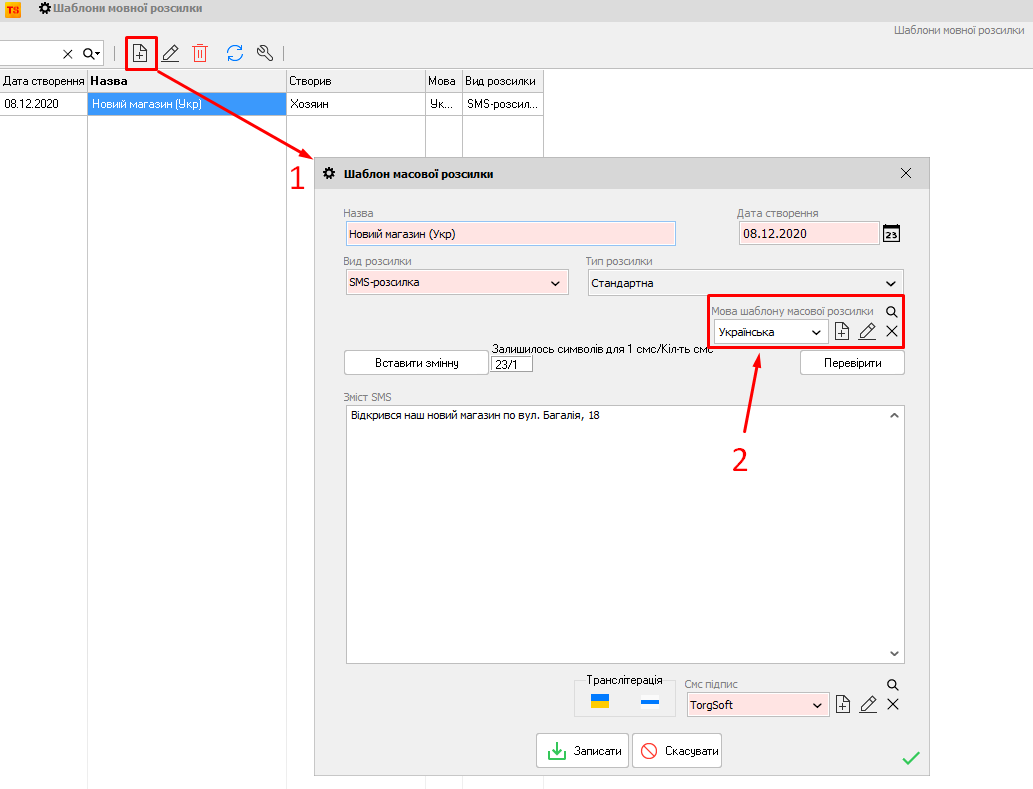Click the add new template toolbar icon
The image size is (1033, 789).
point(140,53)
